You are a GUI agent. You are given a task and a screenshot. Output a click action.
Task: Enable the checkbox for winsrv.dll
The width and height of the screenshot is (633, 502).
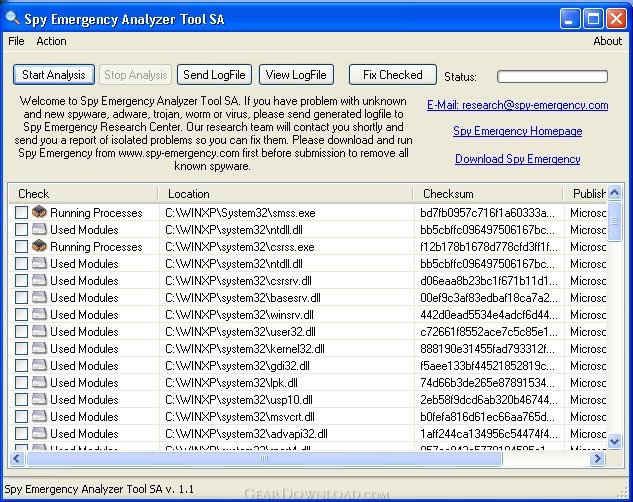click(21, 314)
